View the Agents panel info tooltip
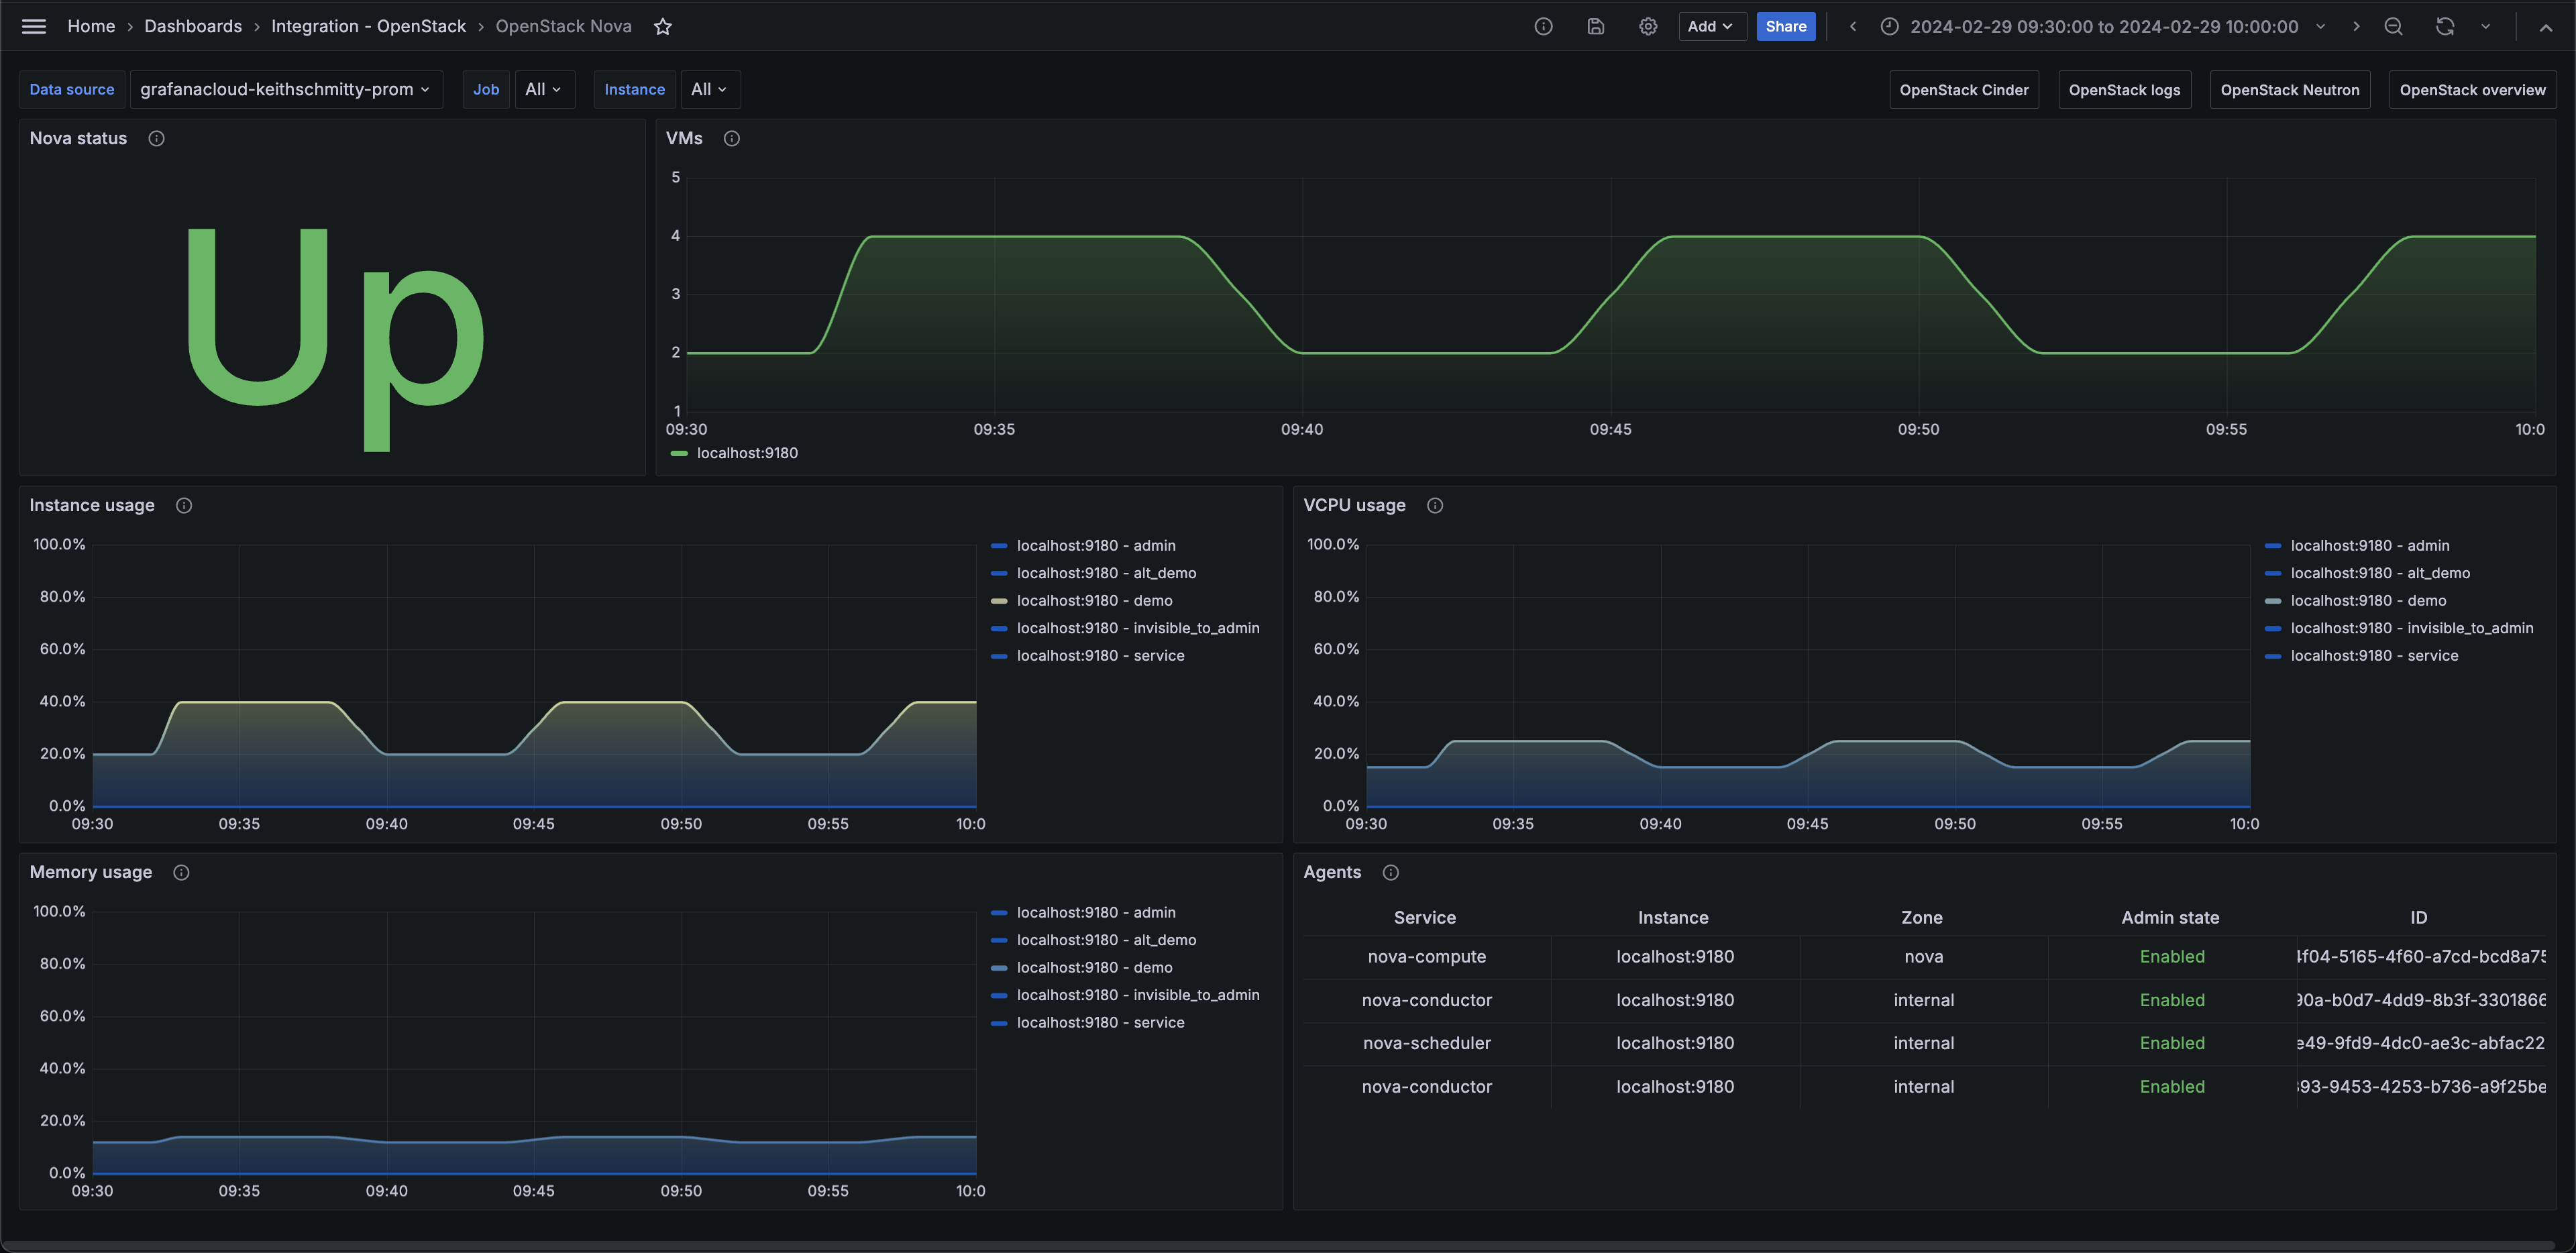This screenshot has width=2576, height=1253. click(1390, 872)
